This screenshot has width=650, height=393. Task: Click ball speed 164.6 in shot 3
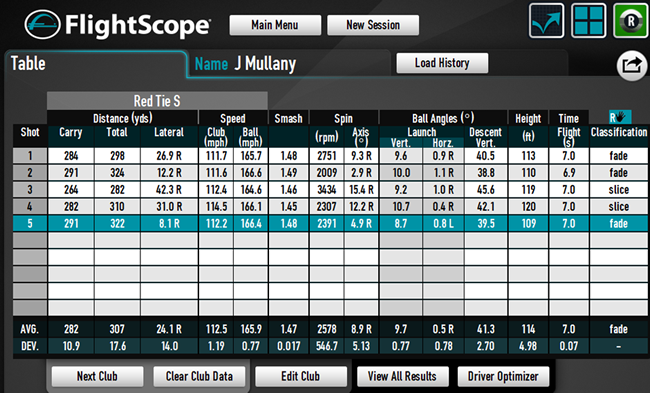(251, 190)
